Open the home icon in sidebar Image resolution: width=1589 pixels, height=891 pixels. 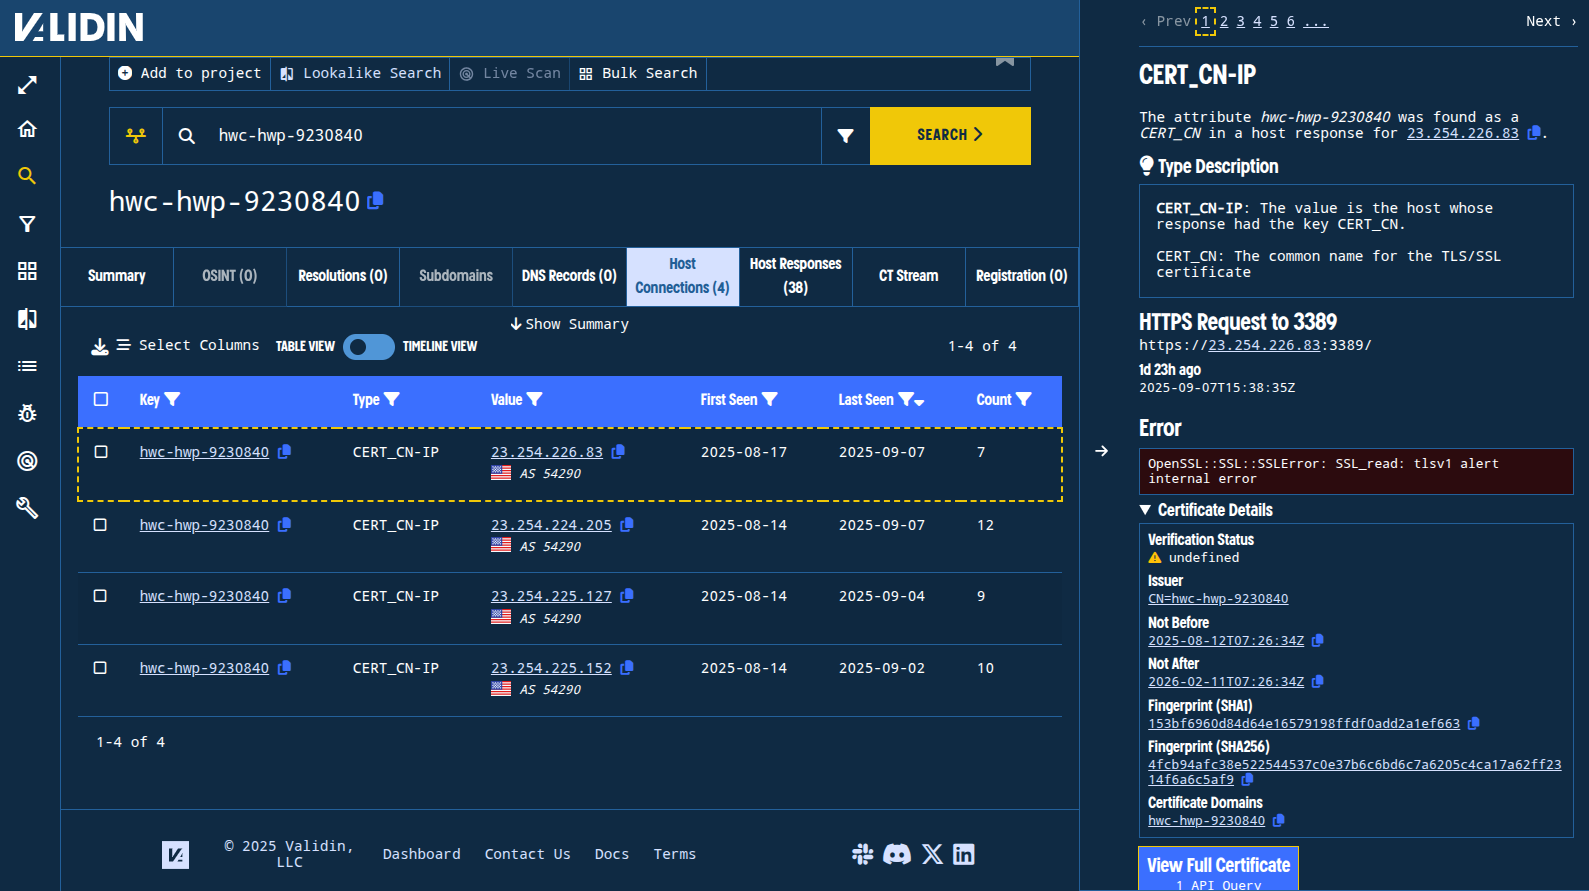(x=27, y=129)
